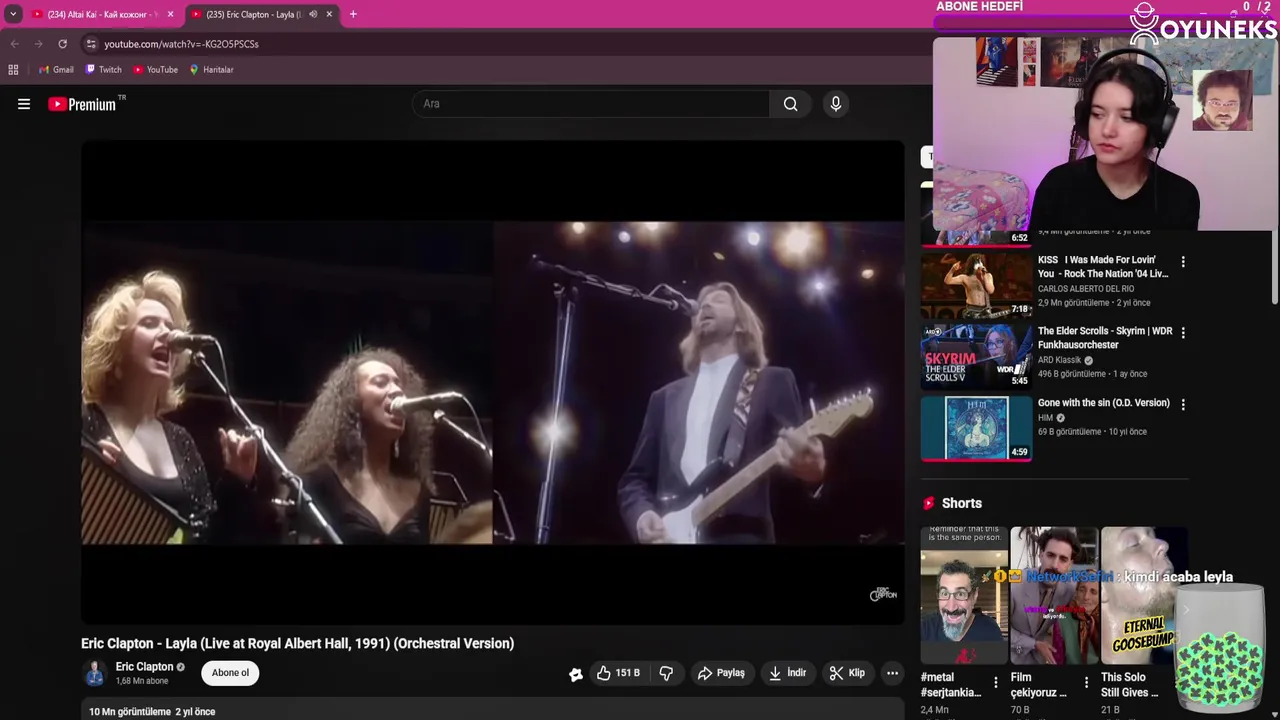This screenshot has height=720, width=1280.
Task: Click the video player to pause
Action: pyautogui.click(x=493, y=382)
